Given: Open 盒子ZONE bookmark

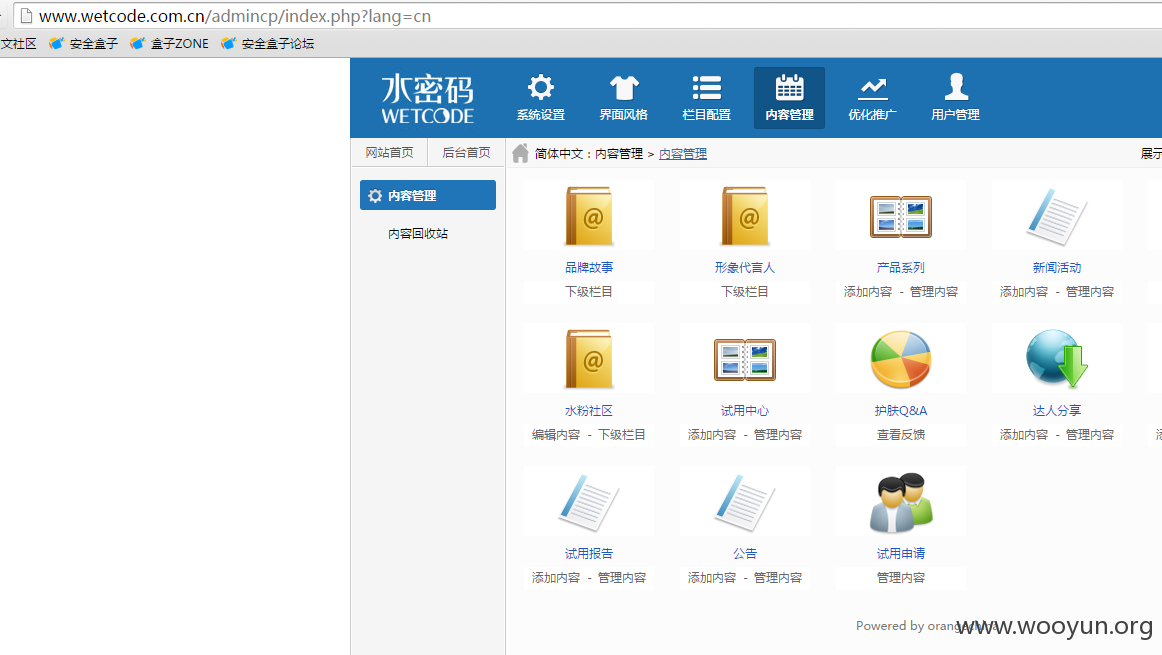Looking at the screenshot, I should pyautogui.click(x=170, y=44).
